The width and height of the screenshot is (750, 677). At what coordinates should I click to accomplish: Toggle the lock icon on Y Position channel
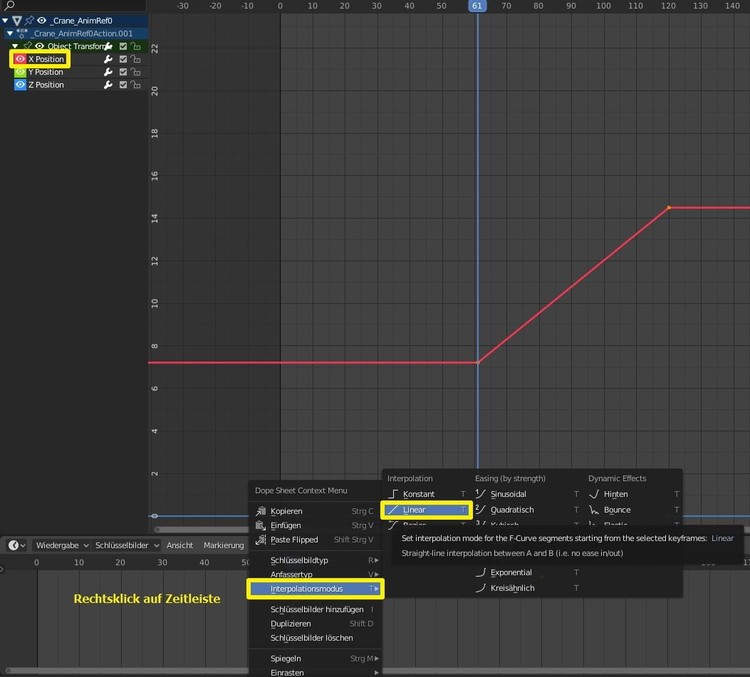(135, 72)
